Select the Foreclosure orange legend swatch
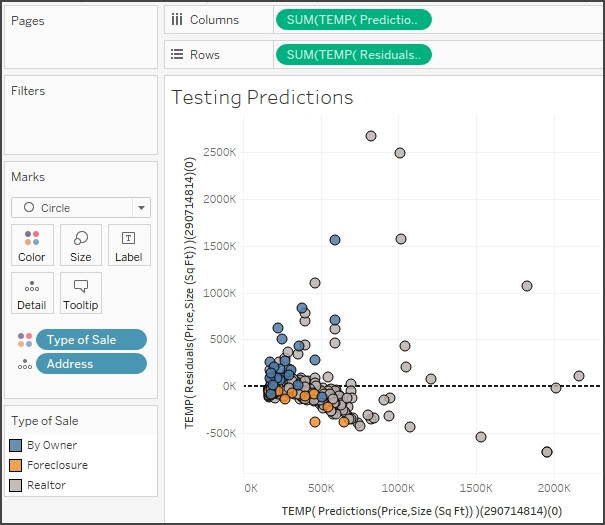 (16, 465)
